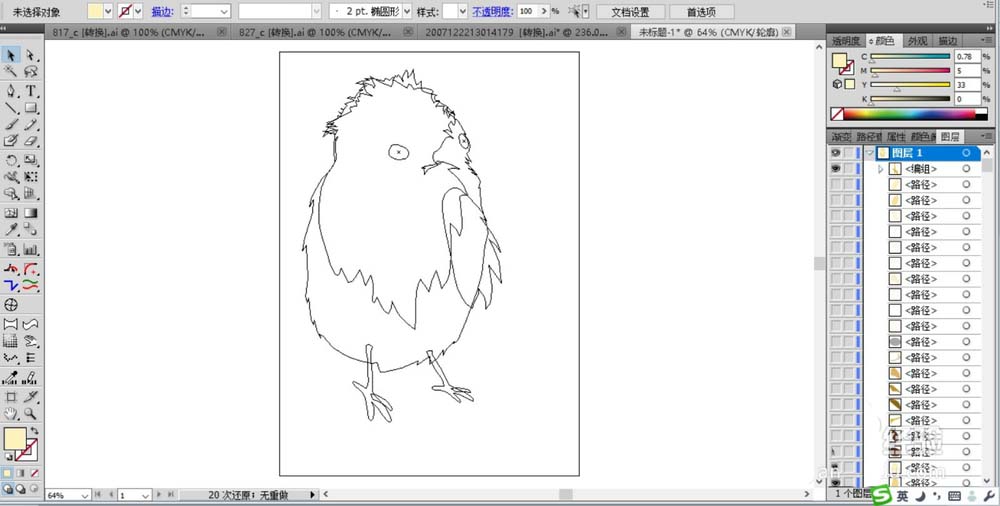
Task: Click target circle of 图层 1
Action: pyautogui.click(x=966, y=153)
